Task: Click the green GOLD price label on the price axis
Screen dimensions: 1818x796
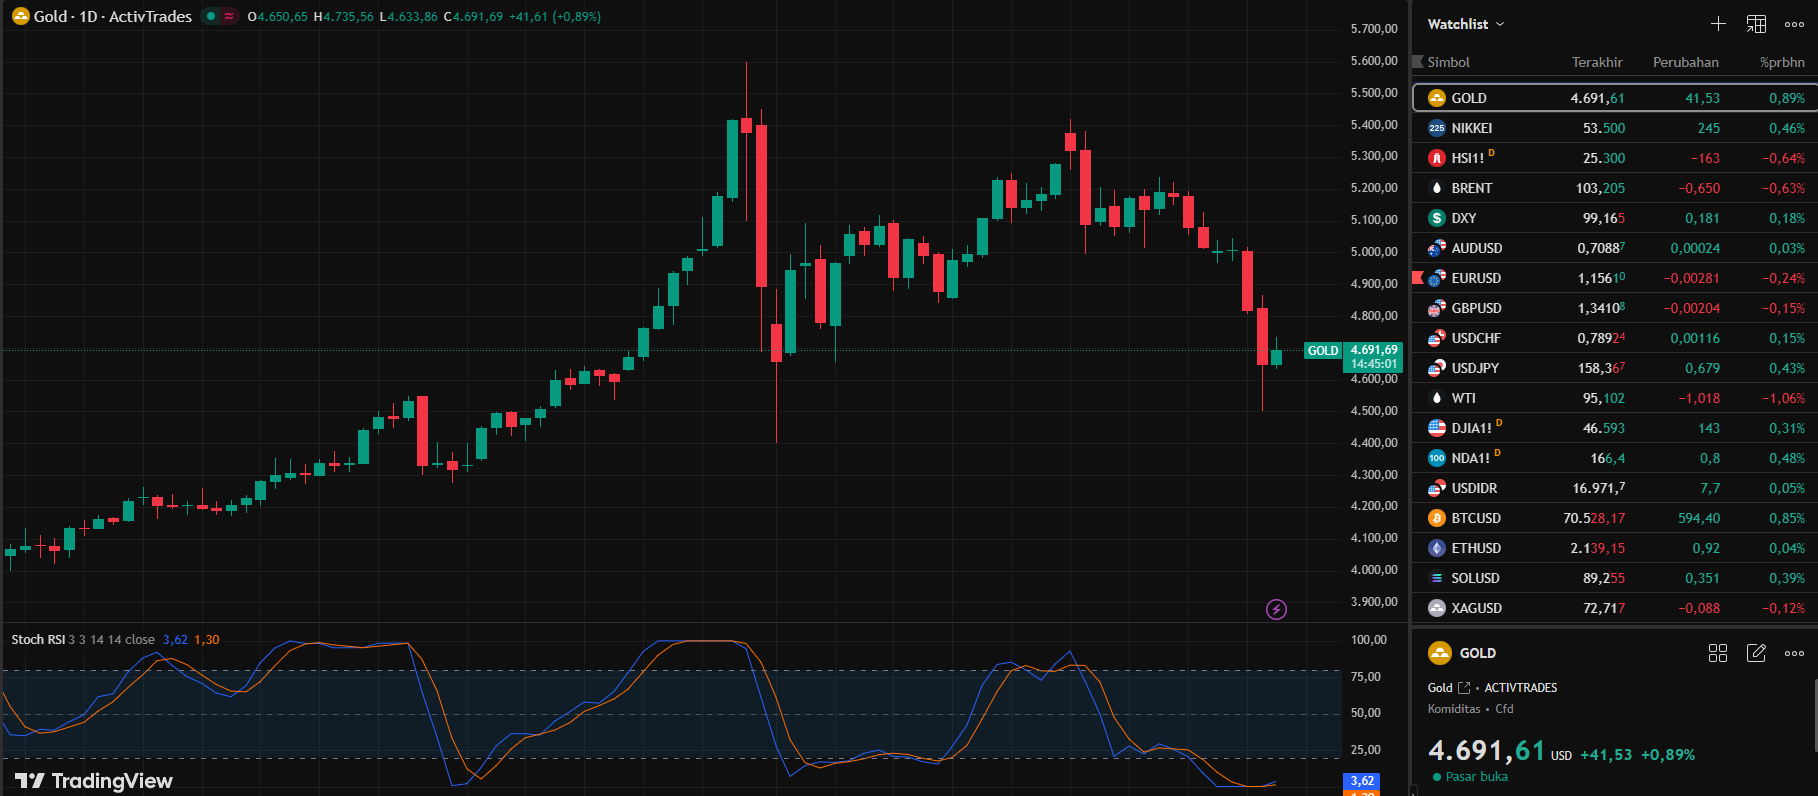Action: [x=1323, y=351]
